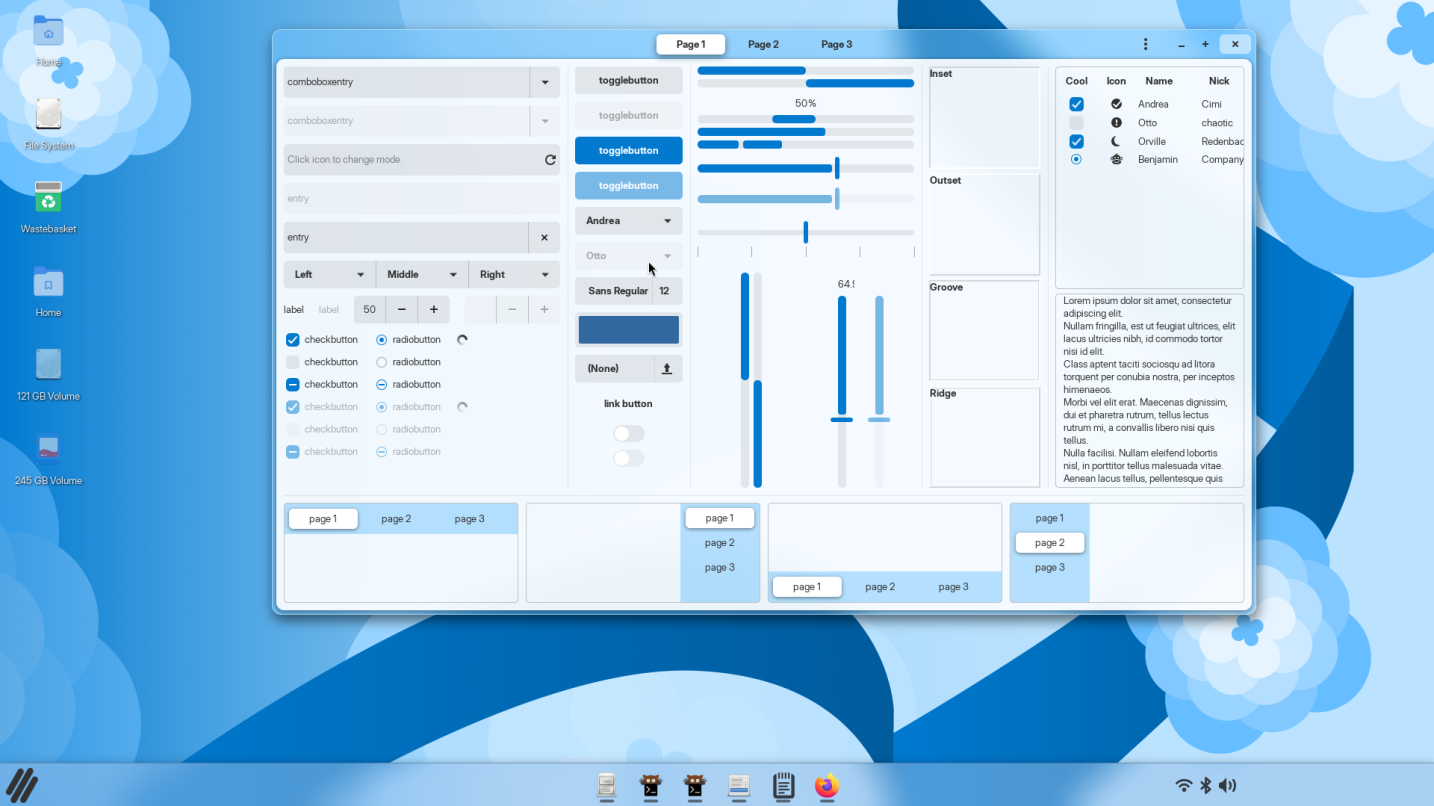Select the Page 1 header tab

pos(690,44)
